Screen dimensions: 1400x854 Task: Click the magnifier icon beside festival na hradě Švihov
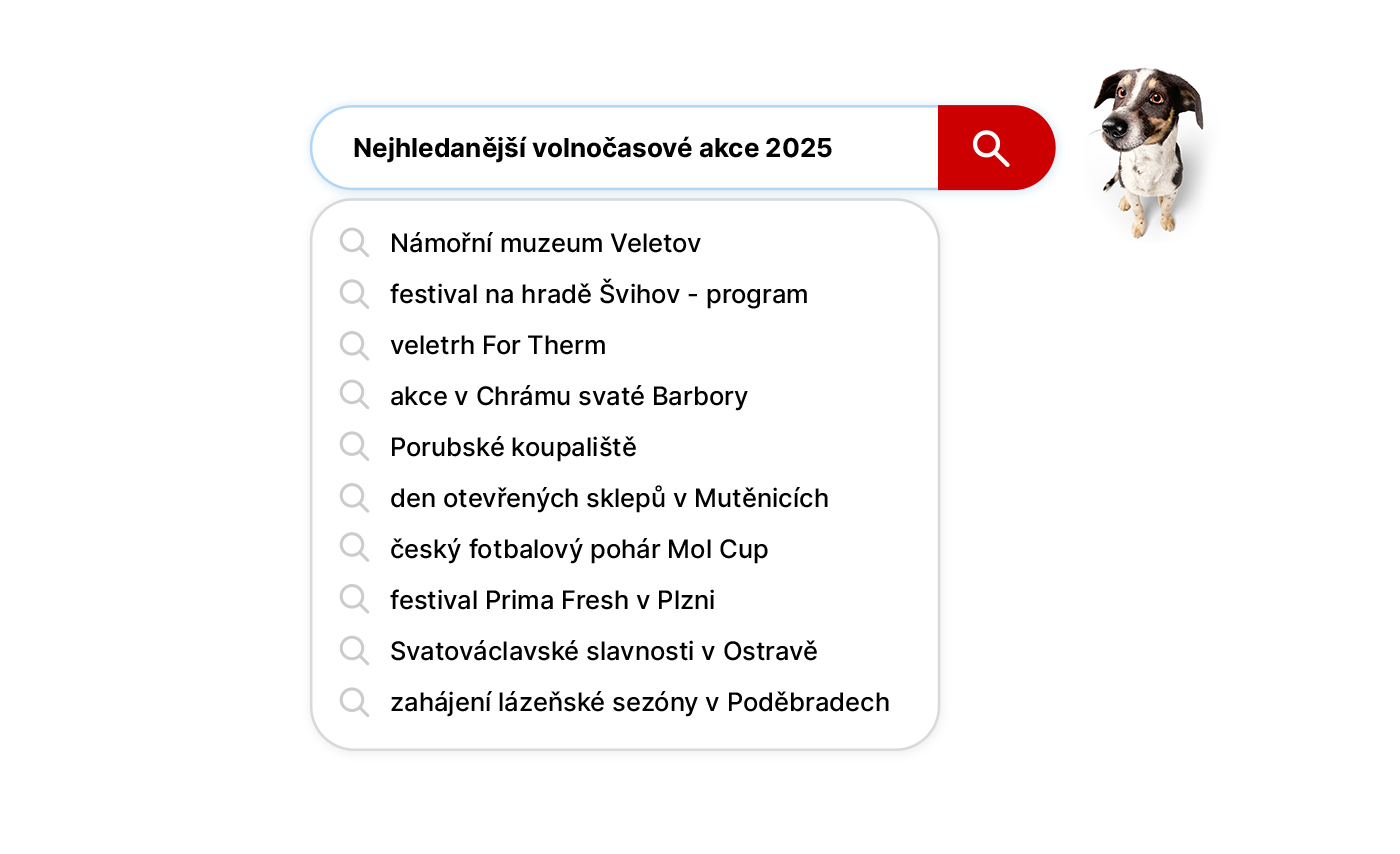click(354, 294)
